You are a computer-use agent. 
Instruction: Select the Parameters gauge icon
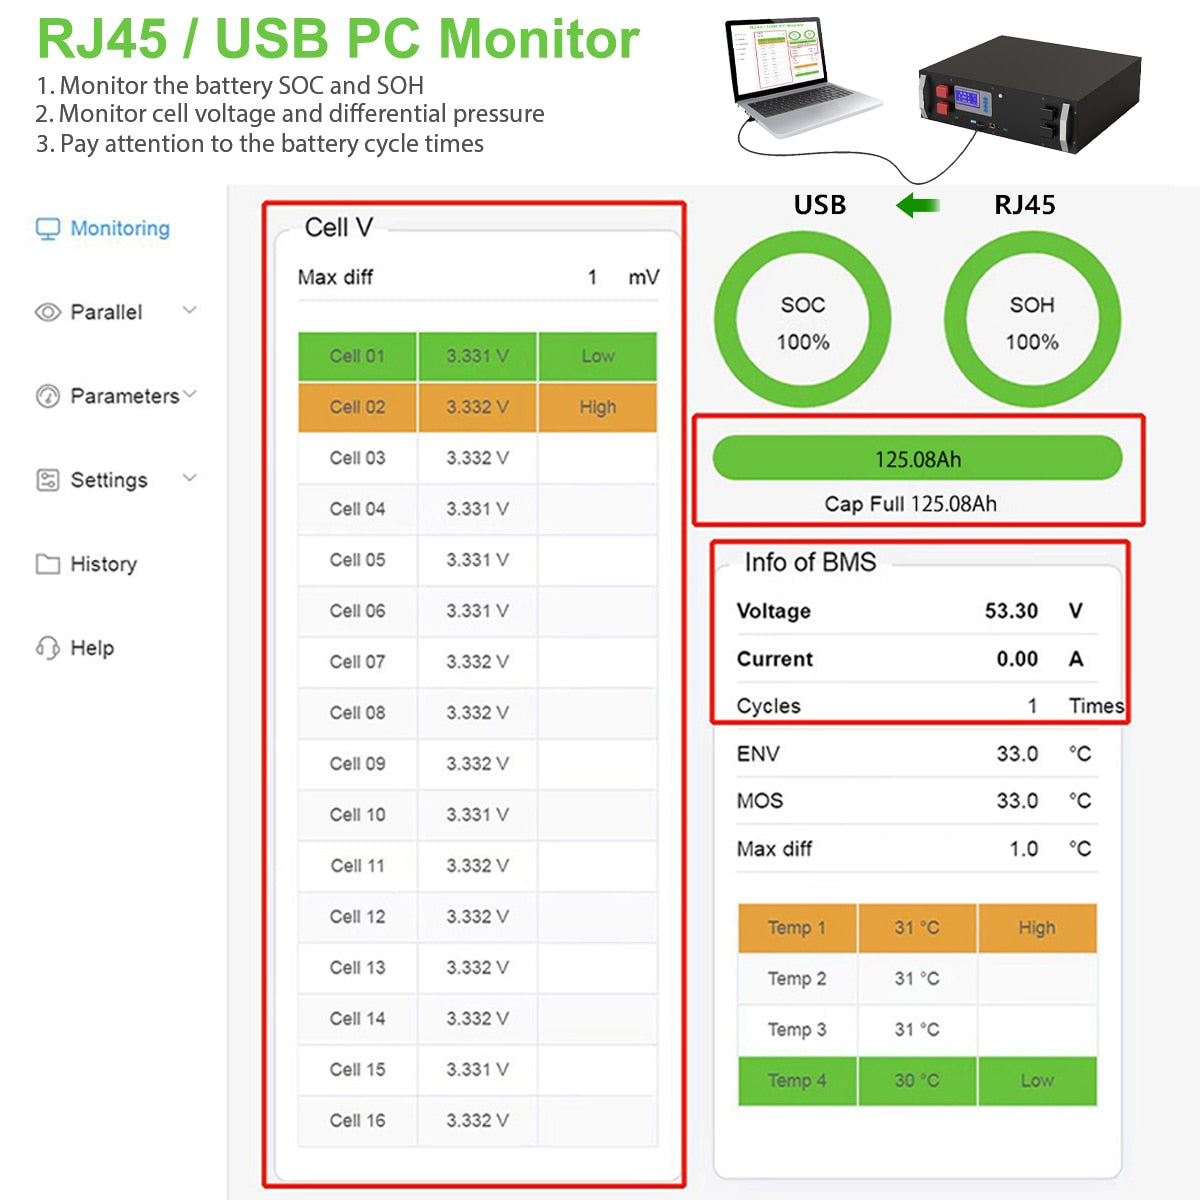46,396
